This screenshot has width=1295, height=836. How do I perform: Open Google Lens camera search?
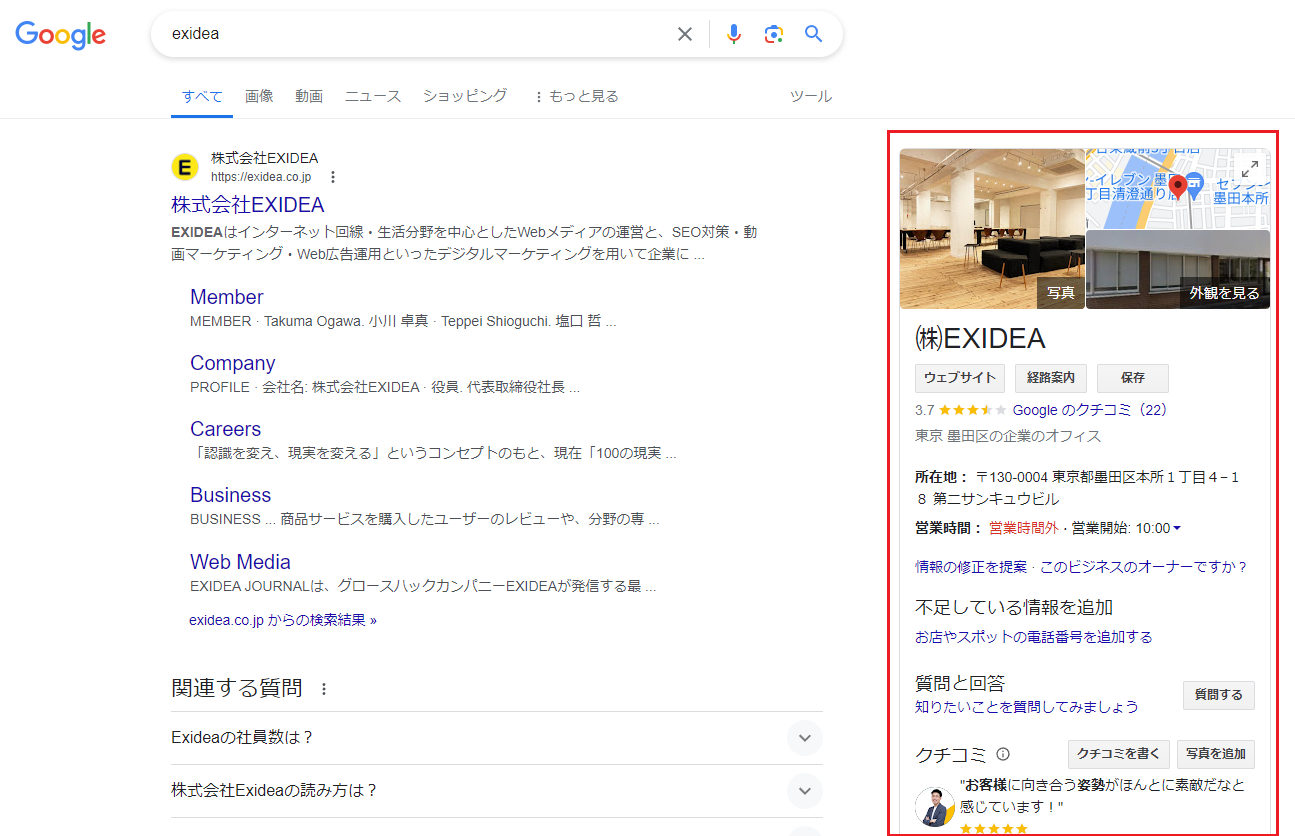click(773, 33)
